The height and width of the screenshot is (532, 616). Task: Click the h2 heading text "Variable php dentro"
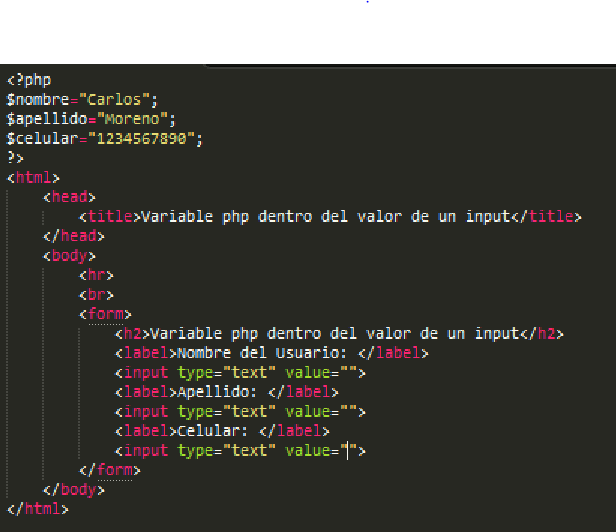tap(236, 334)
